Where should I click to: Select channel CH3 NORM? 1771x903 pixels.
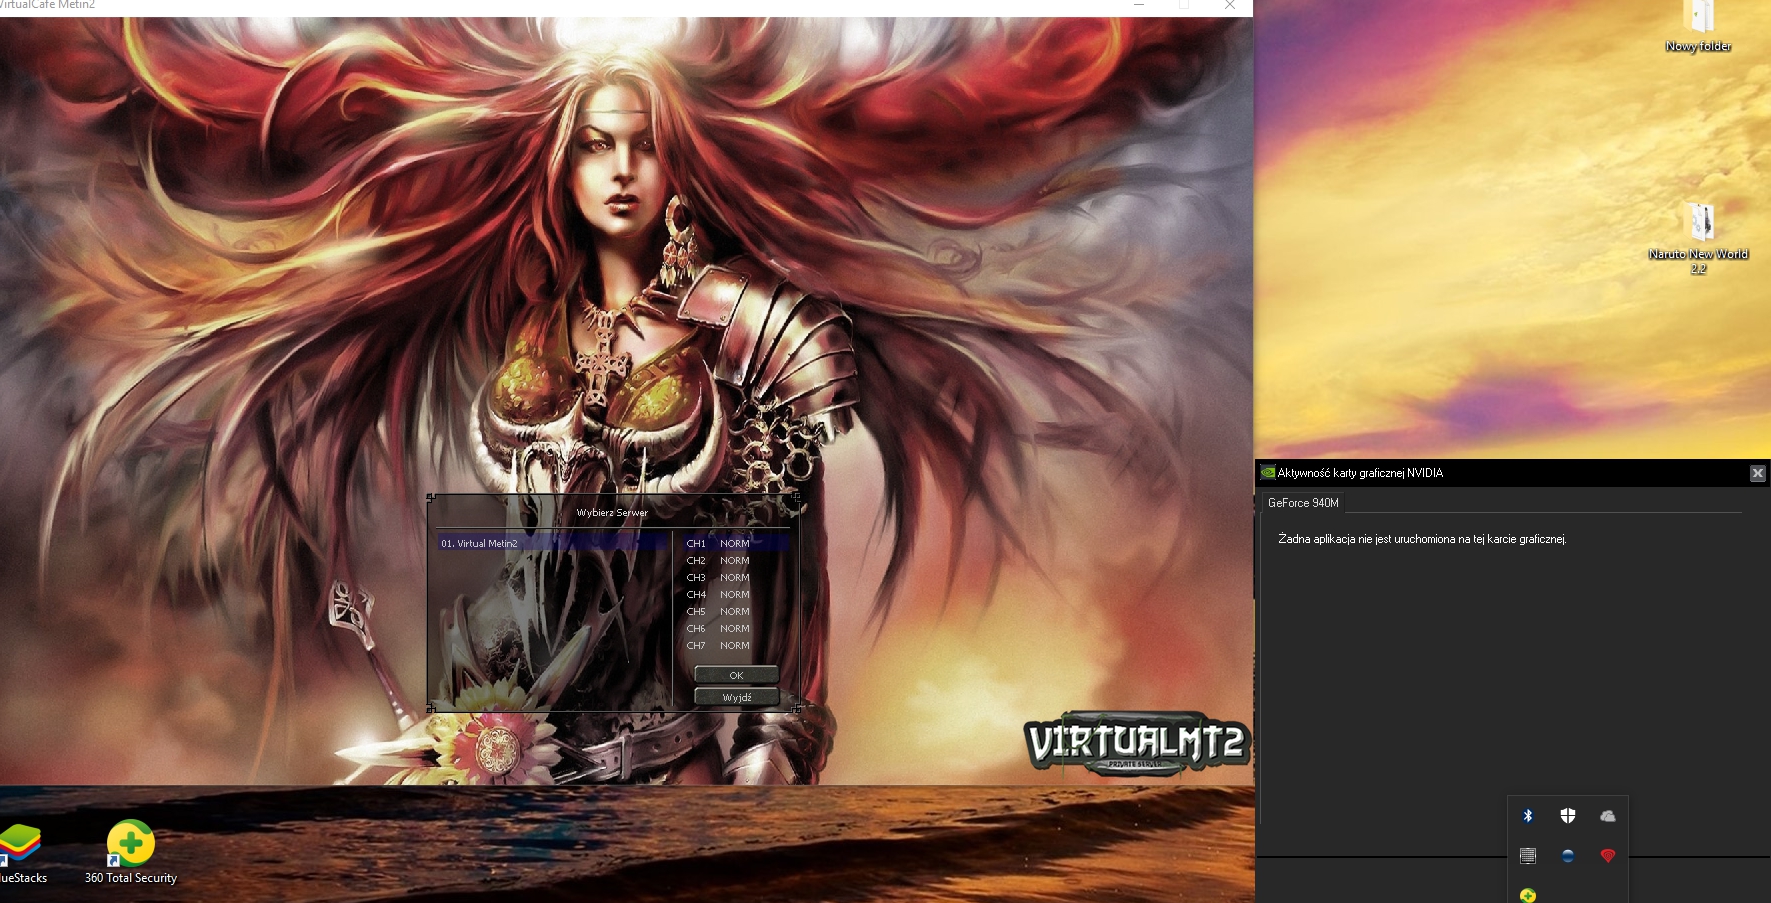(736, 577)
